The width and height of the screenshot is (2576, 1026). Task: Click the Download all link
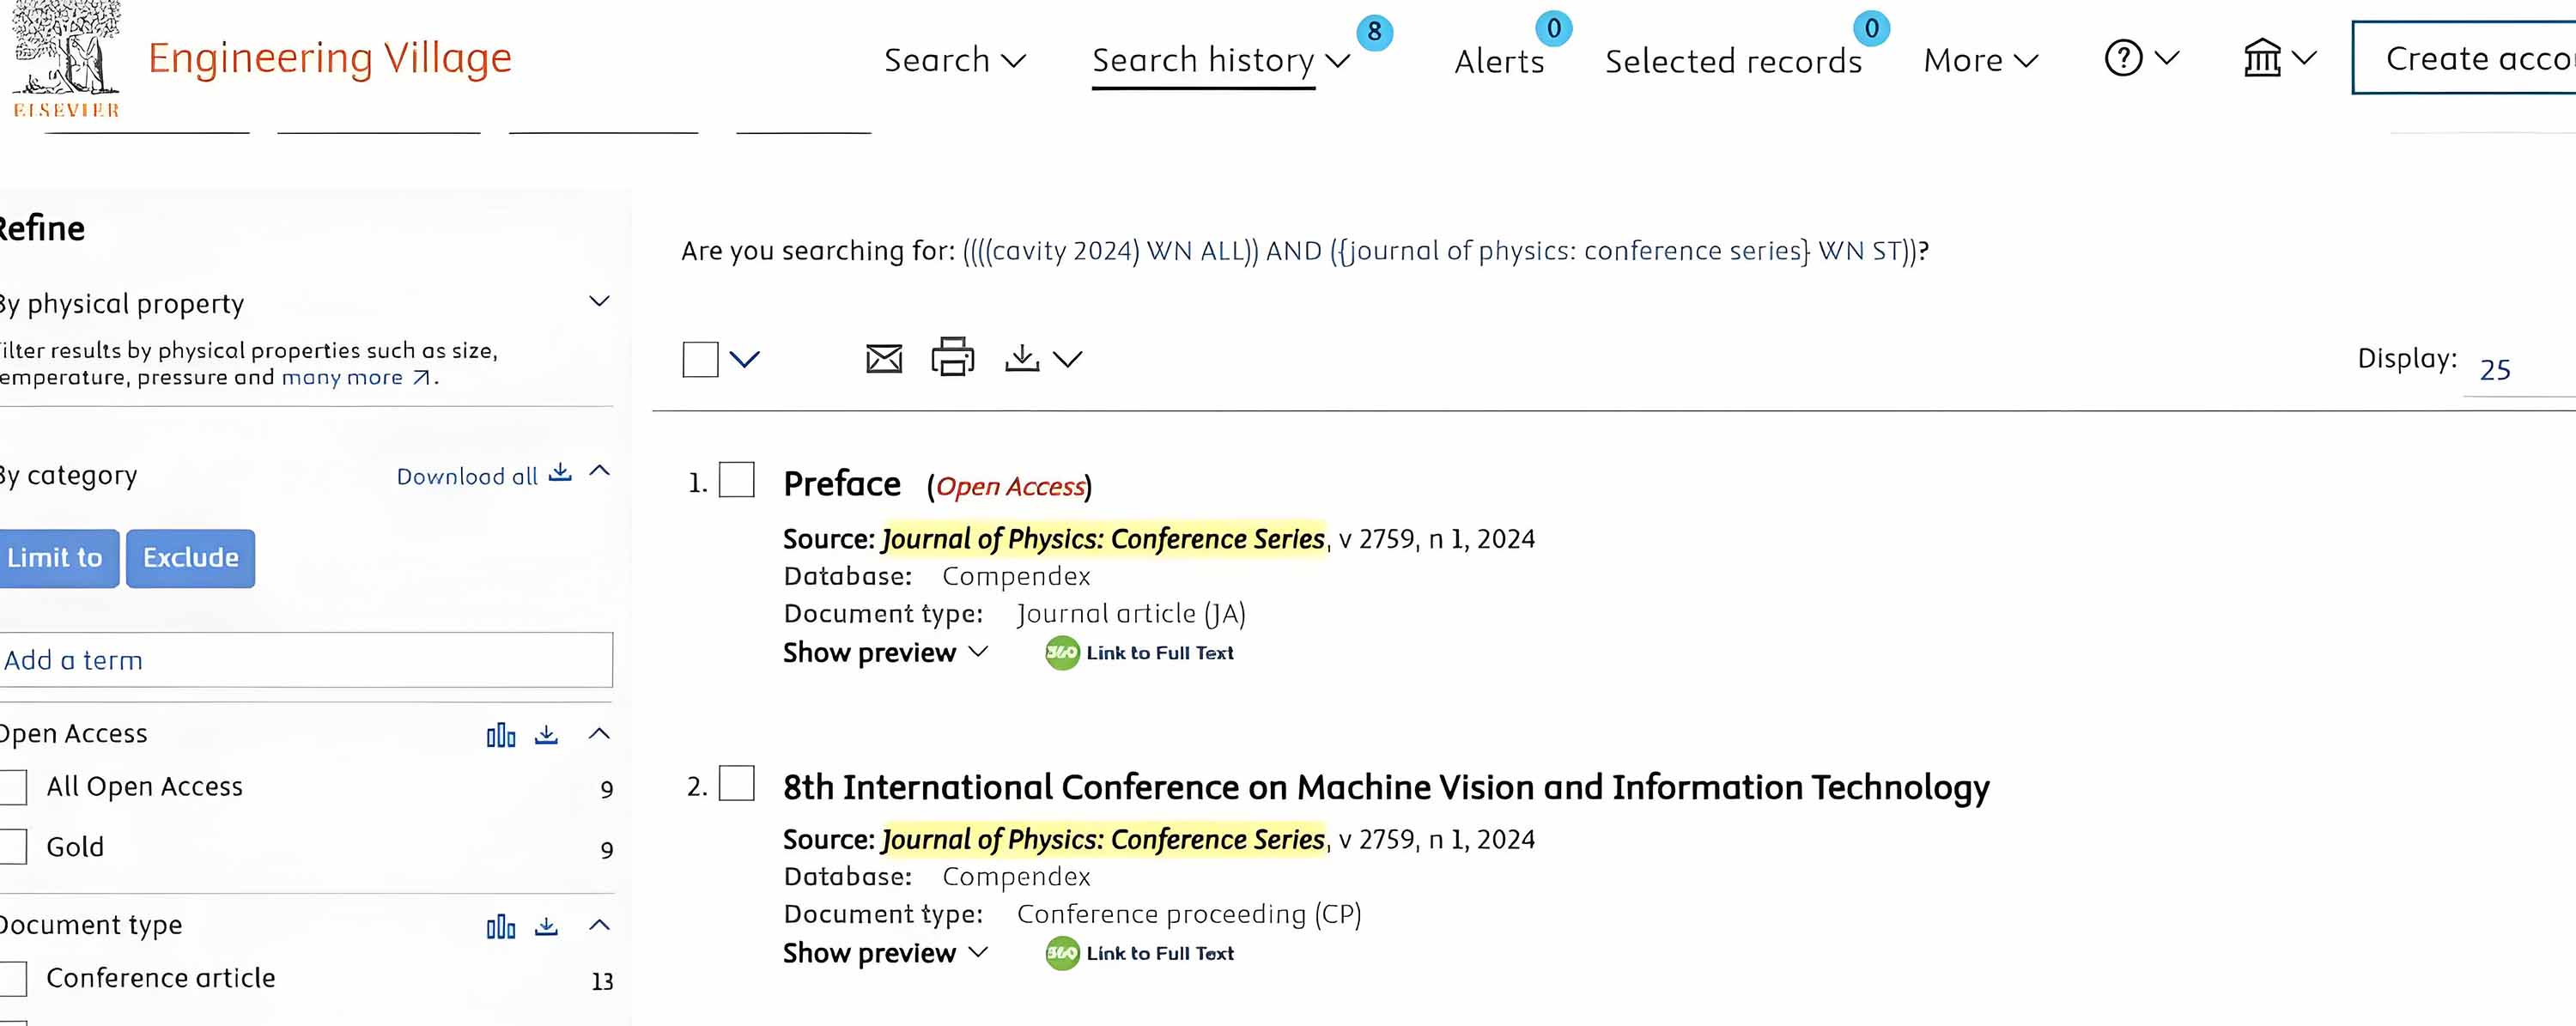[483, 476]
